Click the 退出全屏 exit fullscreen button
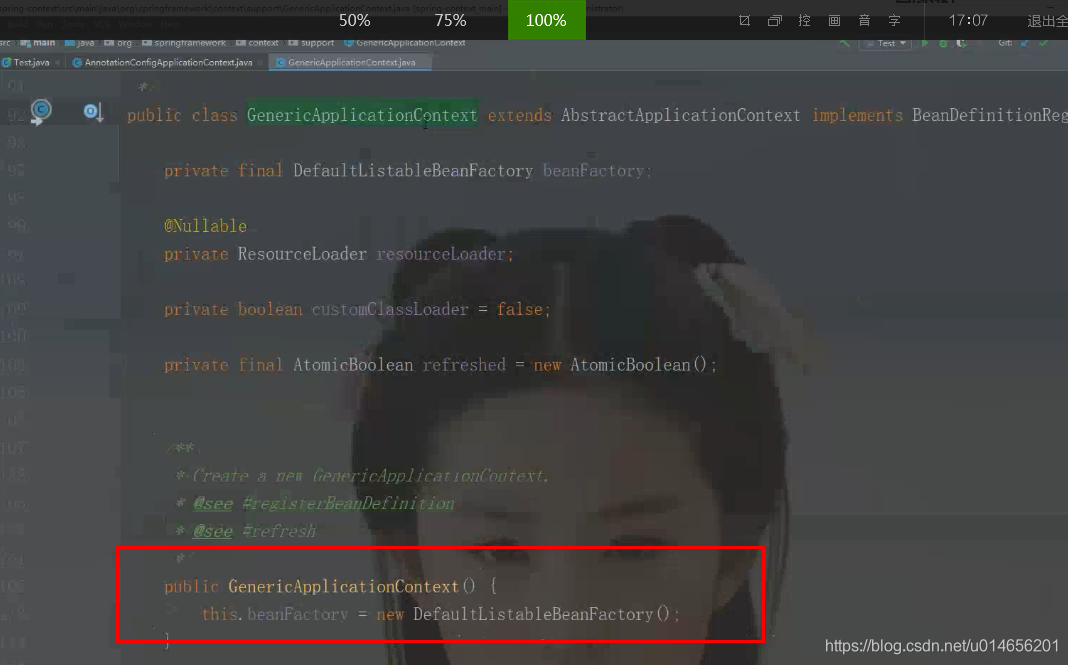Screen dimensions: 1068x665 click(1048, 21)
